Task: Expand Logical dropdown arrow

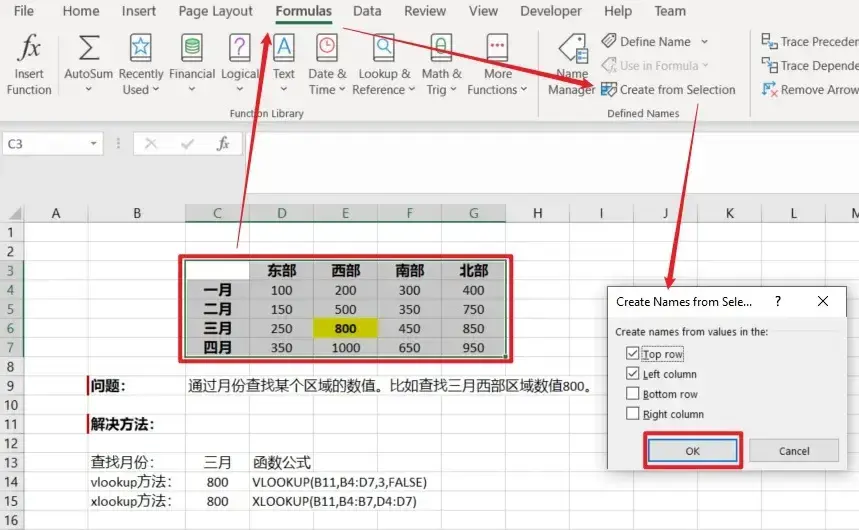Action: point(239,89)
